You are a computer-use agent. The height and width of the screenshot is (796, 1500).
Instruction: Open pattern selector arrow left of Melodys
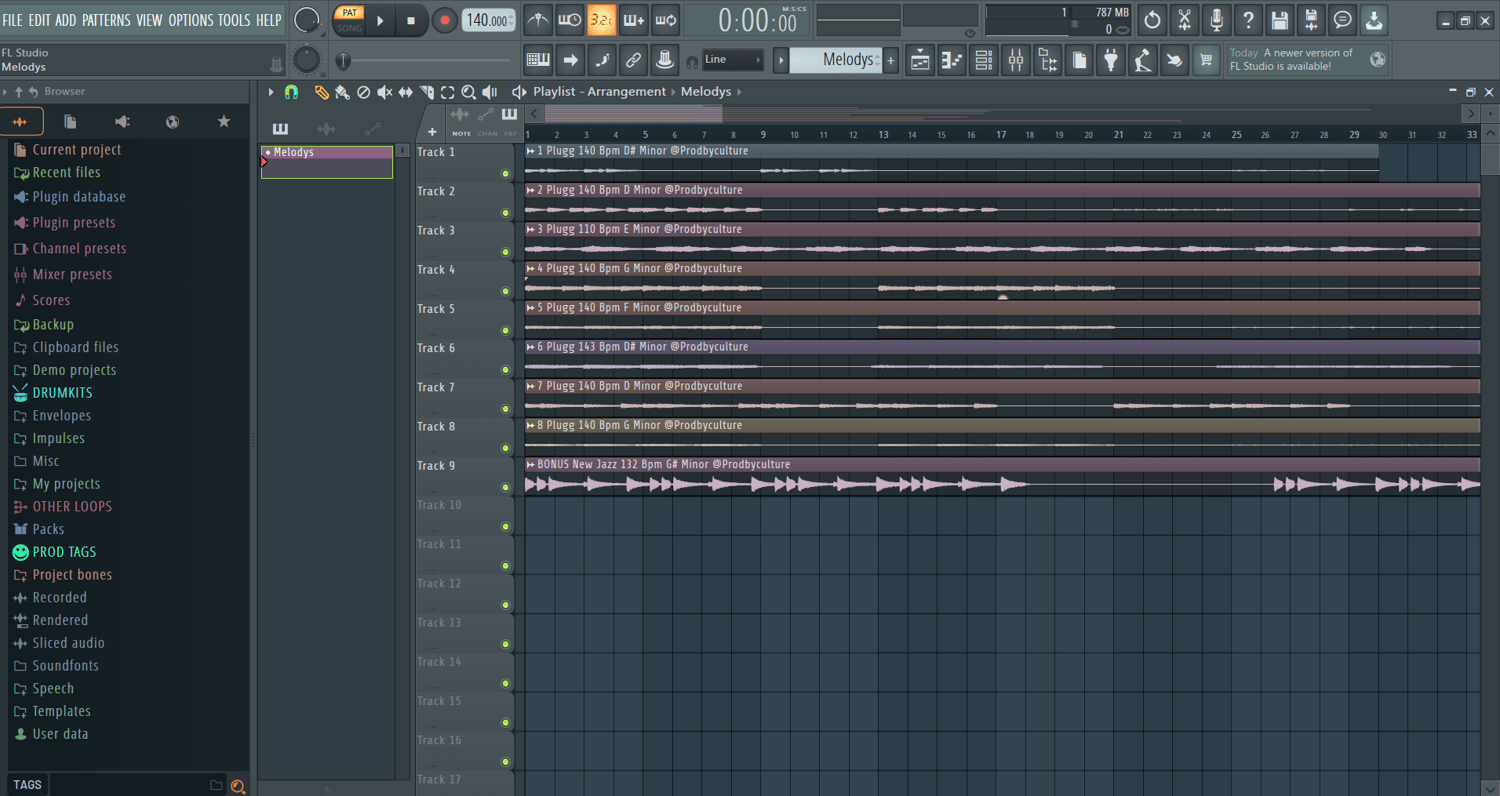tap(782, 60)
